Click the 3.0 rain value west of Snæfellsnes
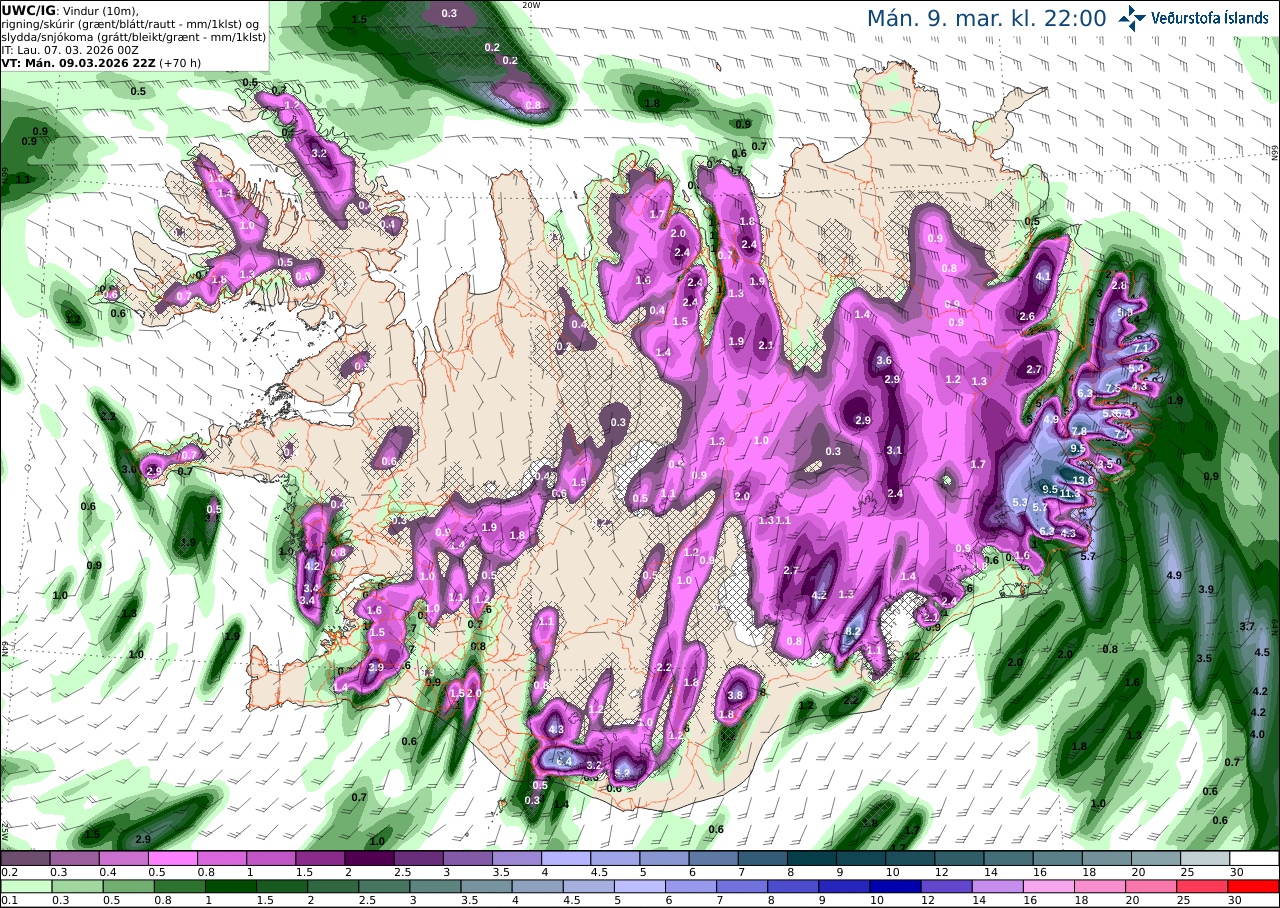The image size is (1280, 908). coord(128,469)
